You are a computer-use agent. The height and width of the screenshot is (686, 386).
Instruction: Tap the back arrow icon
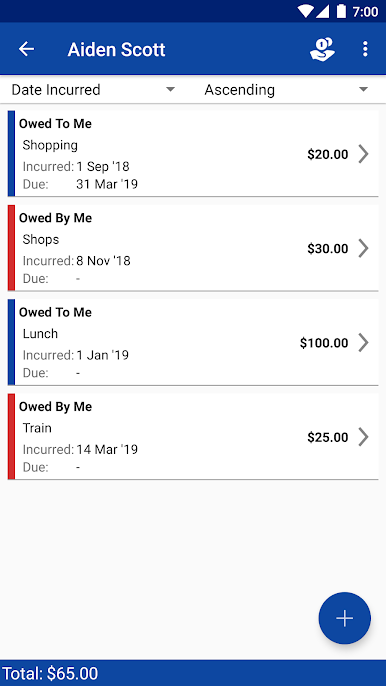[x=26, y=49]
